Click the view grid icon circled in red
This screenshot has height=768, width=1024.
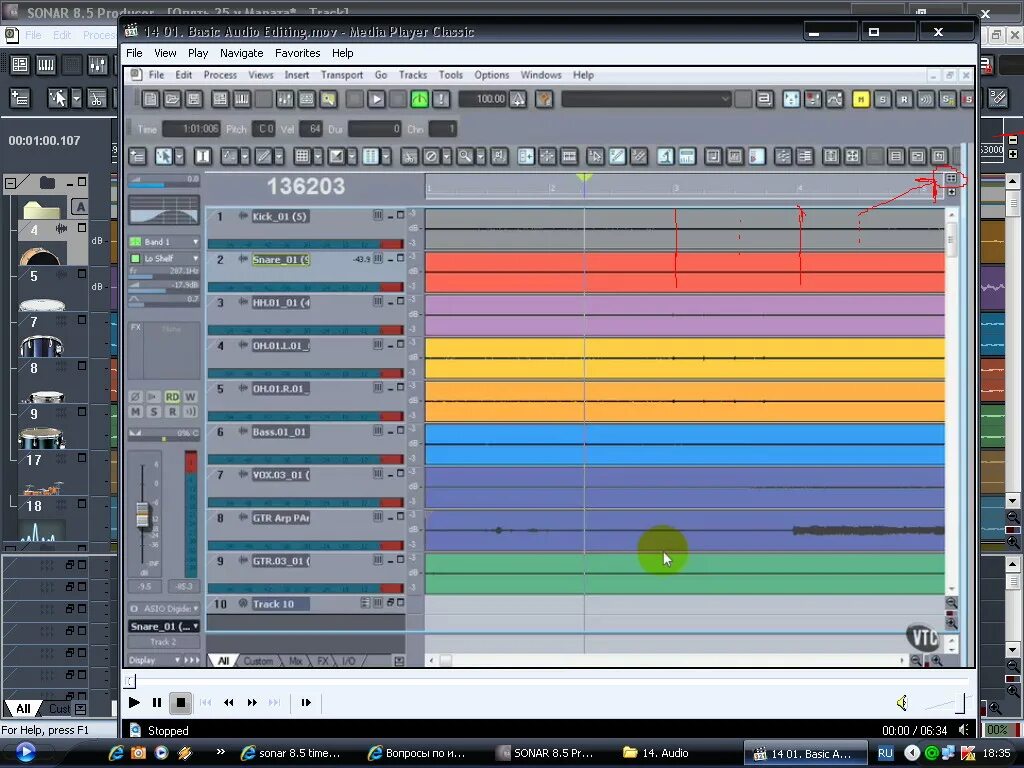951,178
